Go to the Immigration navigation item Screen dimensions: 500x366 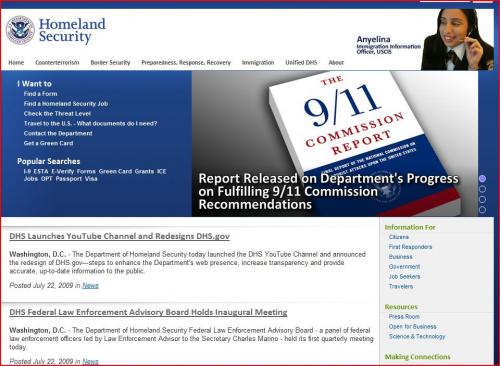(258, 63)
